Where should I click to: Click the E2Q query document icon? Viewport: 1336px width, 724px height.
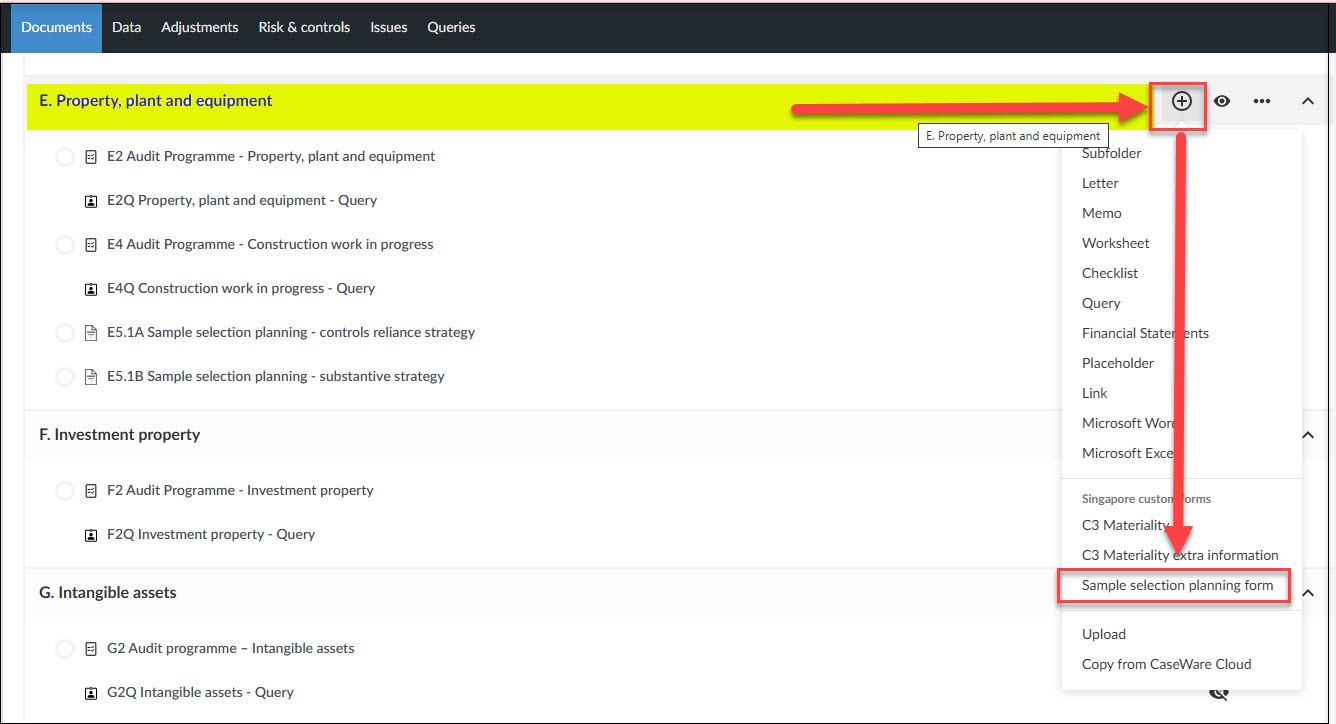[91, 201]
